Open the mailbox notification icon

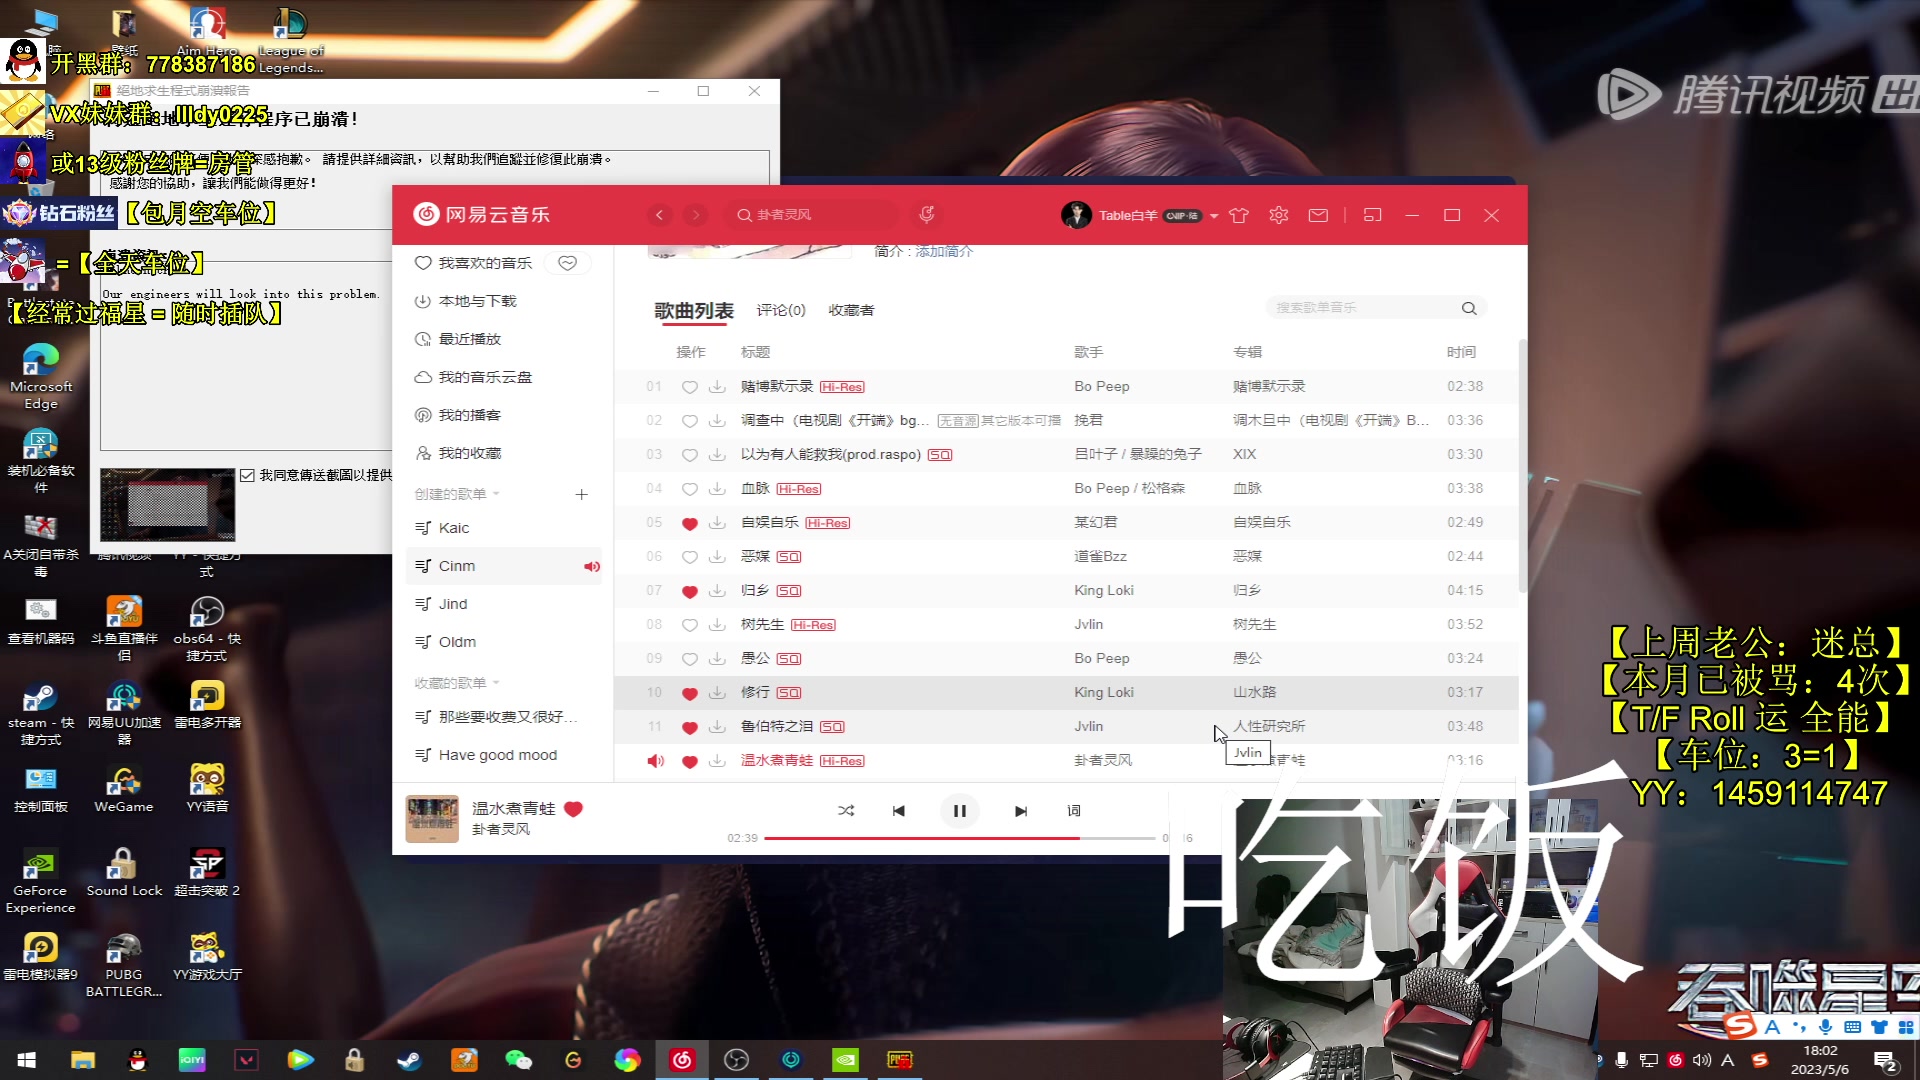pyautogui.click(x=1319, y=215)
